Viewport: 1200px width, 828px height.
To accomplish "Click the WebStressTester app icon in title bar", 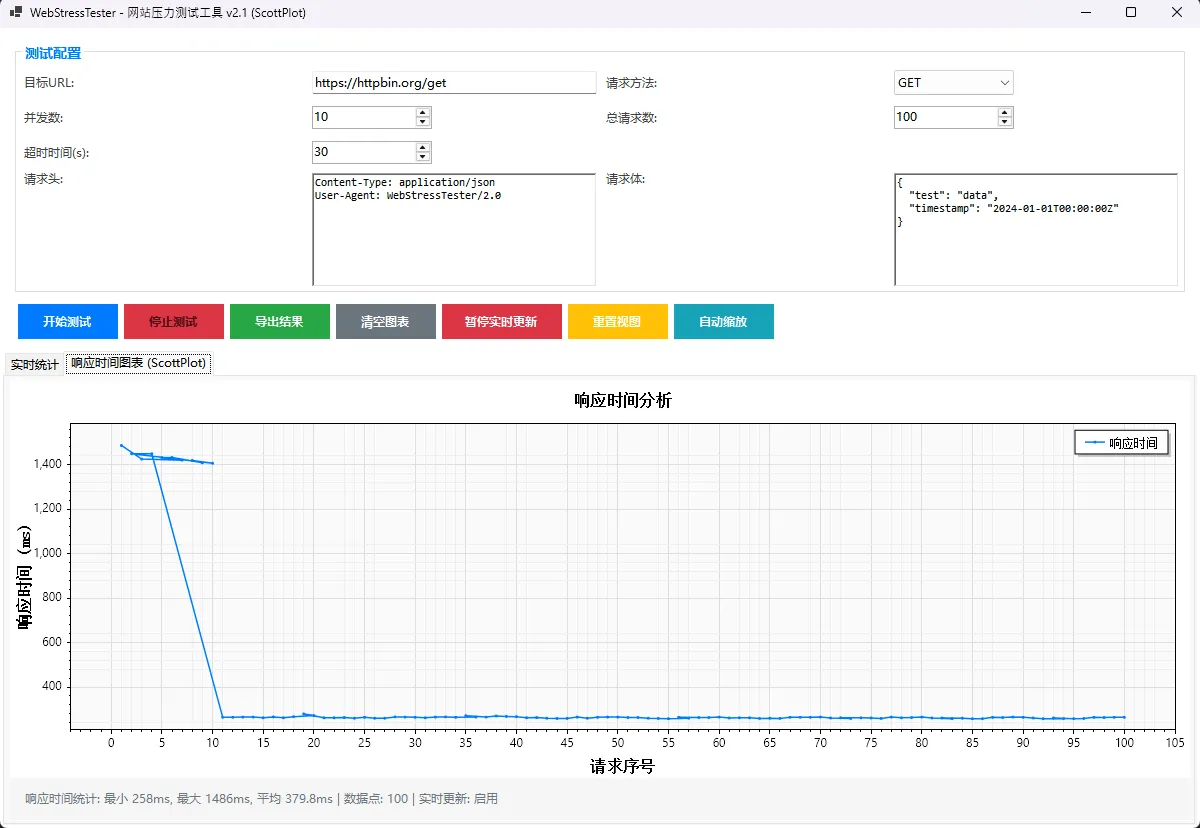I will (16, 13).
